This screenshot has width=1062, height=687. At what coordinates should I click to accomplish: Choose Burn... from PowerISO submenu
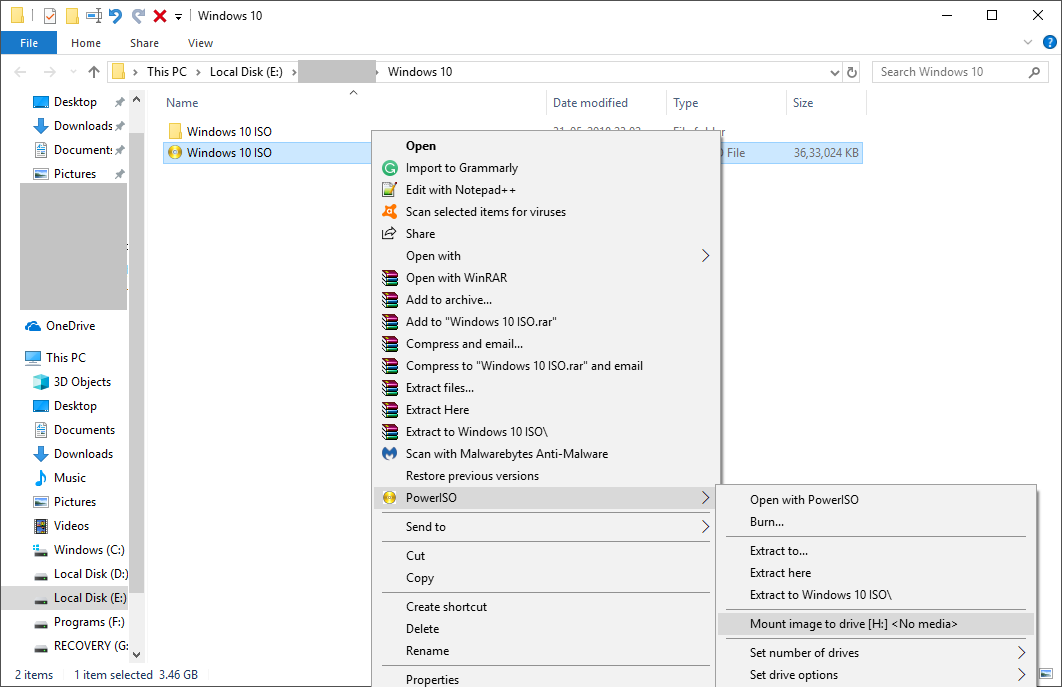(767, 522)
